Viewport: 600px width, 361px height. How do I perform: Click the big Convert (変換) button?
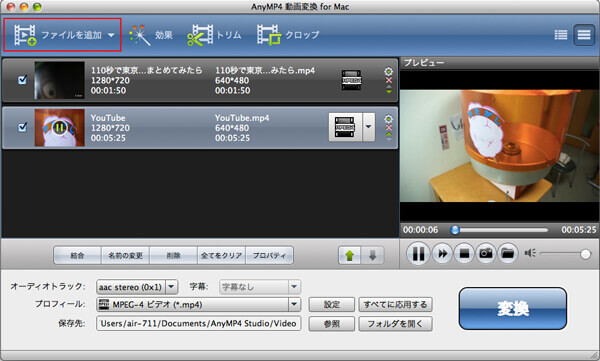[513, 309]
